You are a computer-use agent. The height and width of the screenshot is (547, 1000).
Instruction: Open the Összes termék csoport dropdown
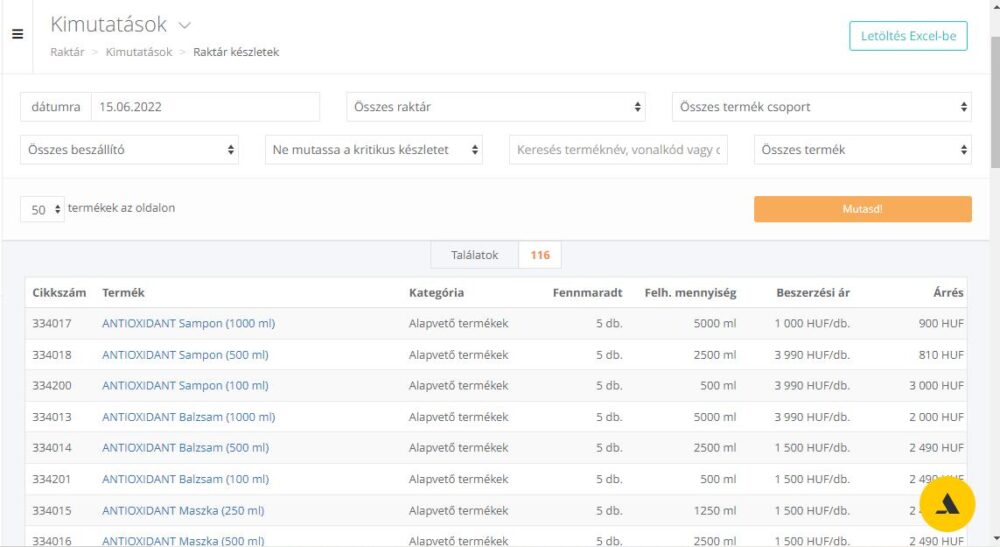tap(821, 107)
